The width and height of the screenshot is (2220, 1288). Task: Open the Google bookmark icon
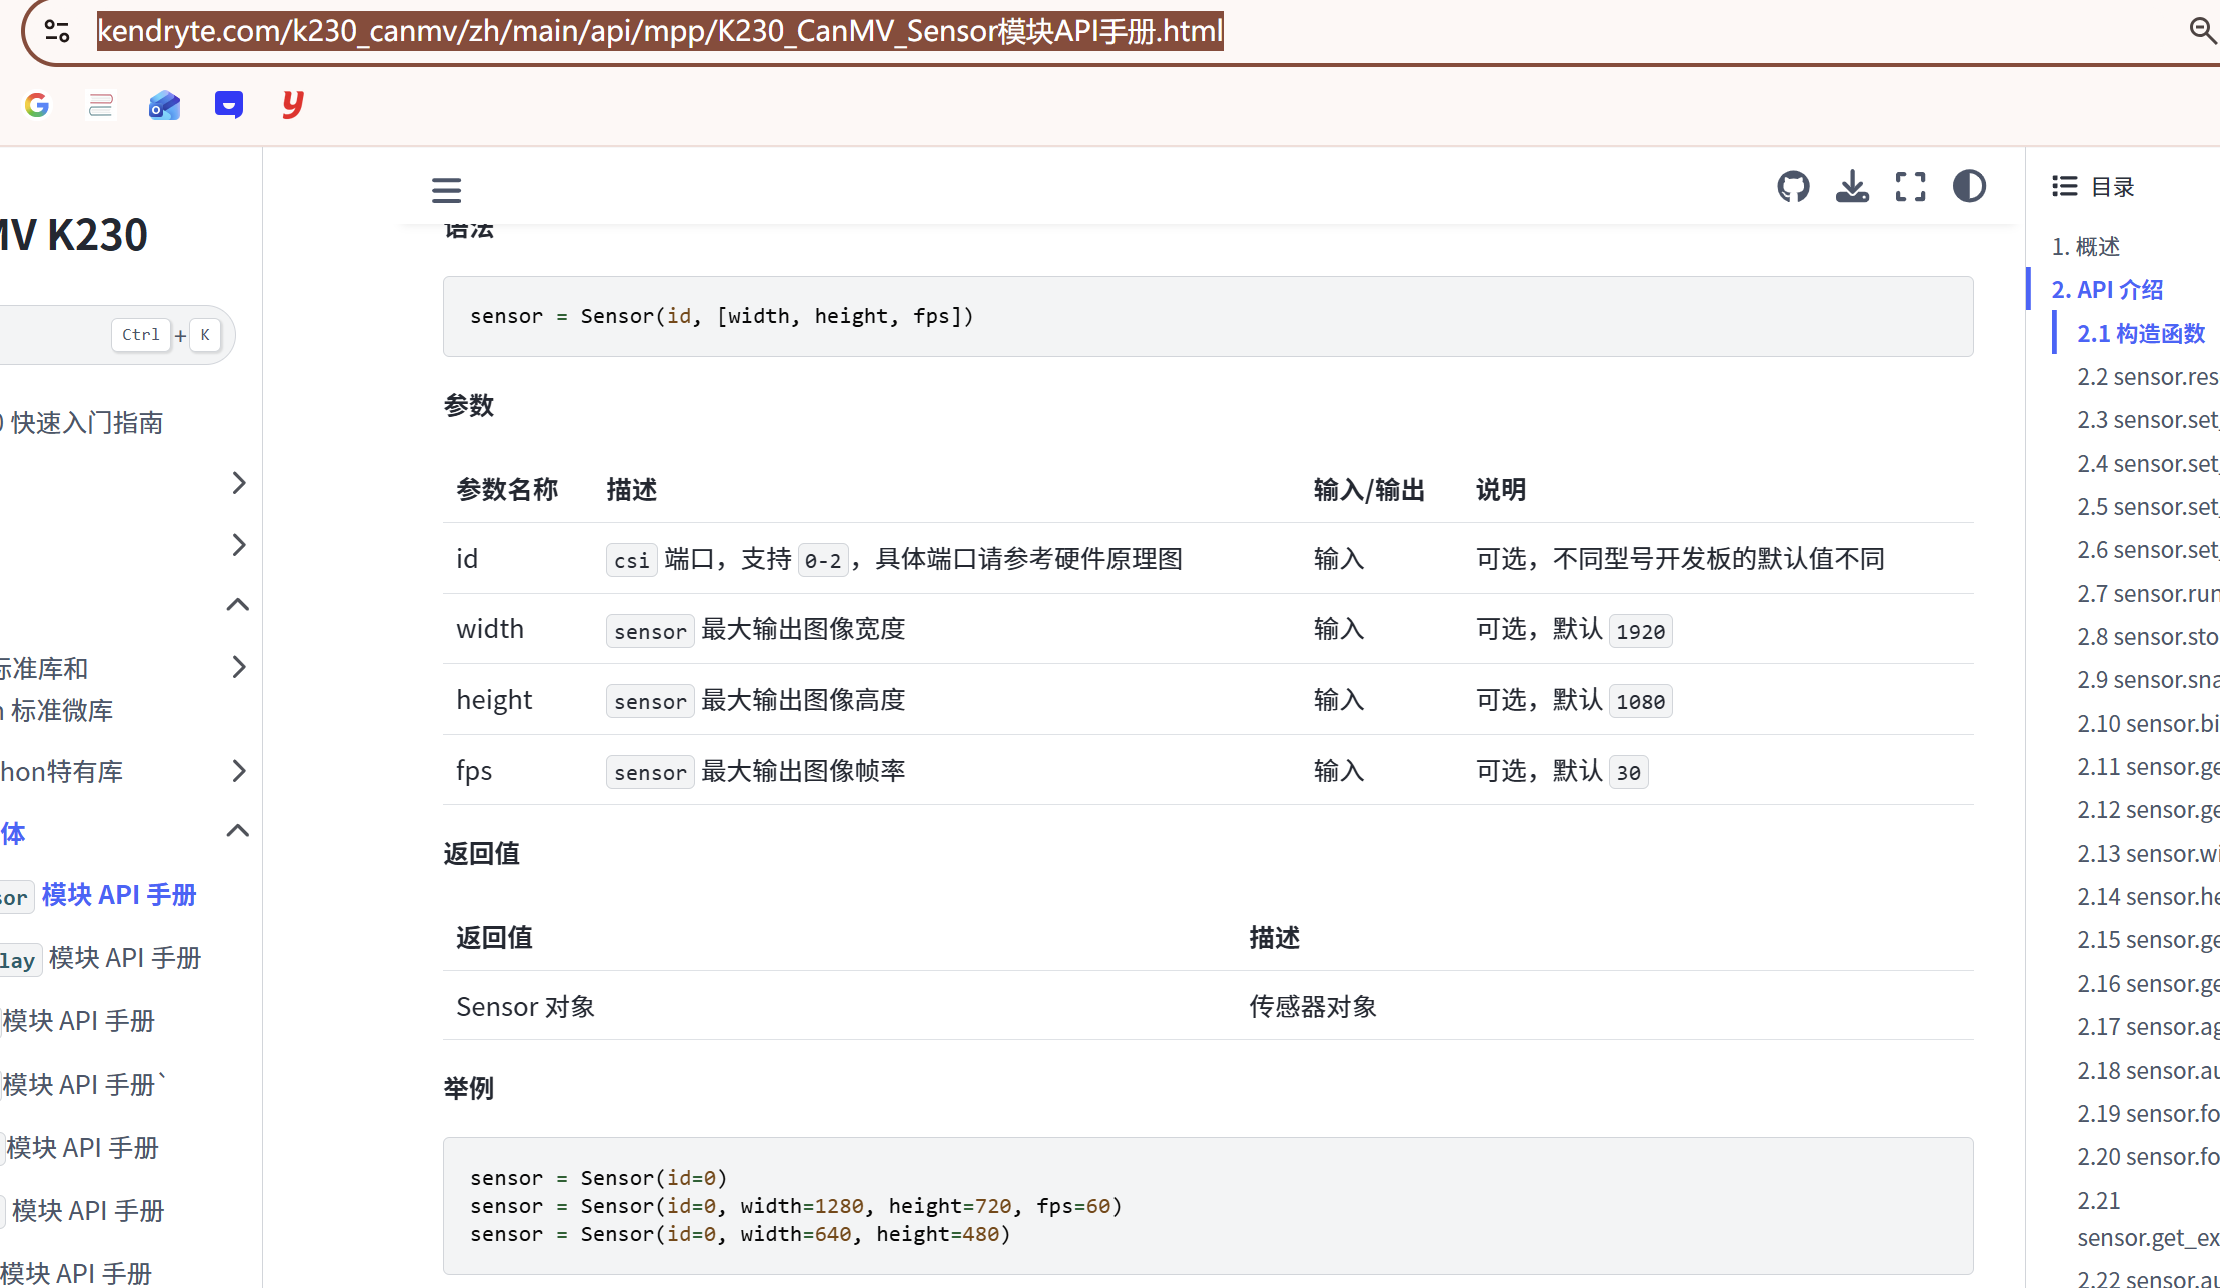coord(37,105)
